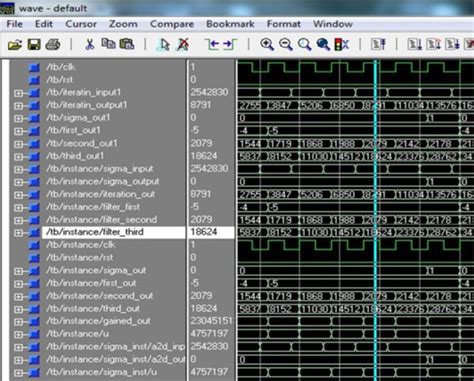474x381 pixels.
Task: Select /tb/instance/sigma_inst/a2d_inp signal name
Action: click(115, 347)
